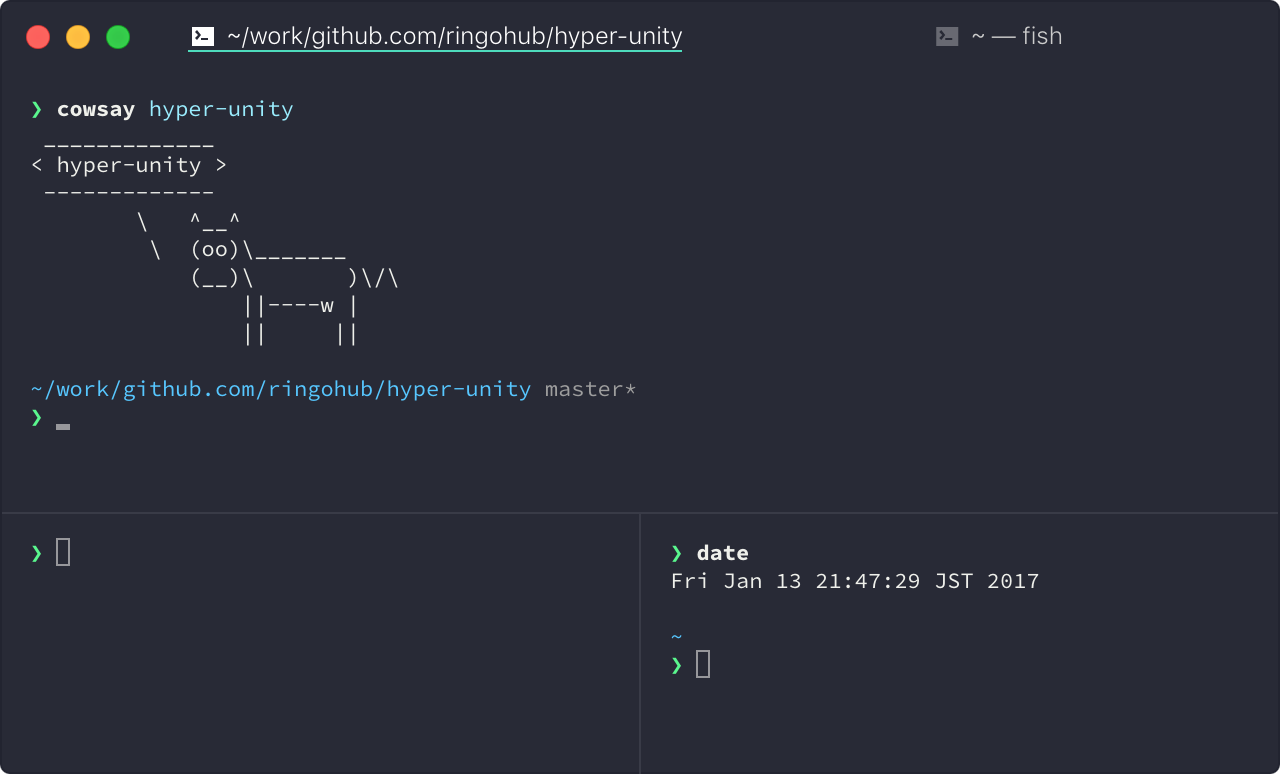Viewport: 1280px width, 774px height.
Task: Focus the bottom-left pane cursor
Action: pos(63,552)
